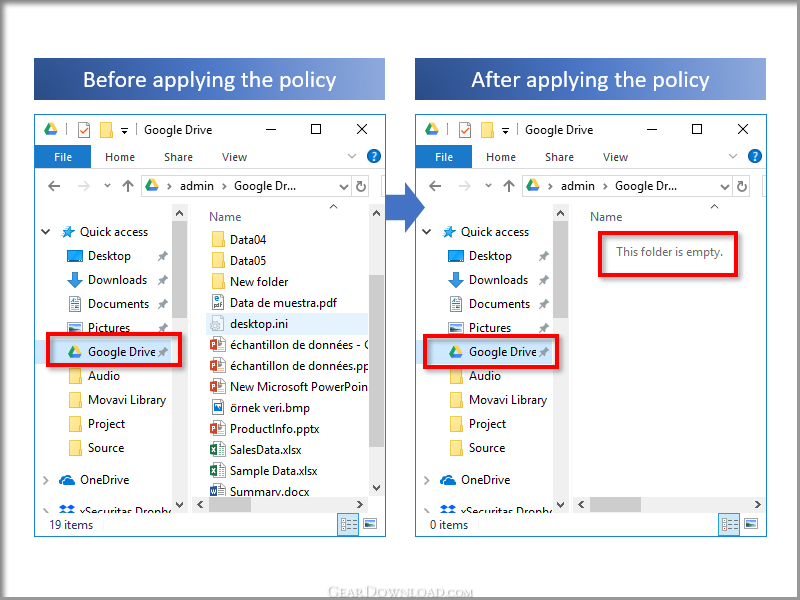Select Data de muestra.pdf file
Screen dimensions: 800x600
pyautogui.click(x=273, y=303)
